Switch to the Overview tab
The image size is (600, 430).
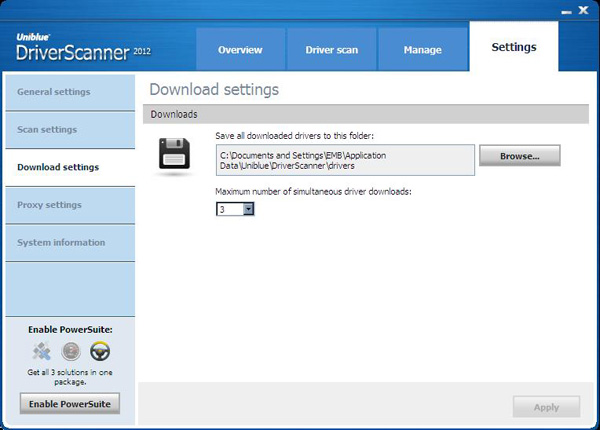pos(240,50)
